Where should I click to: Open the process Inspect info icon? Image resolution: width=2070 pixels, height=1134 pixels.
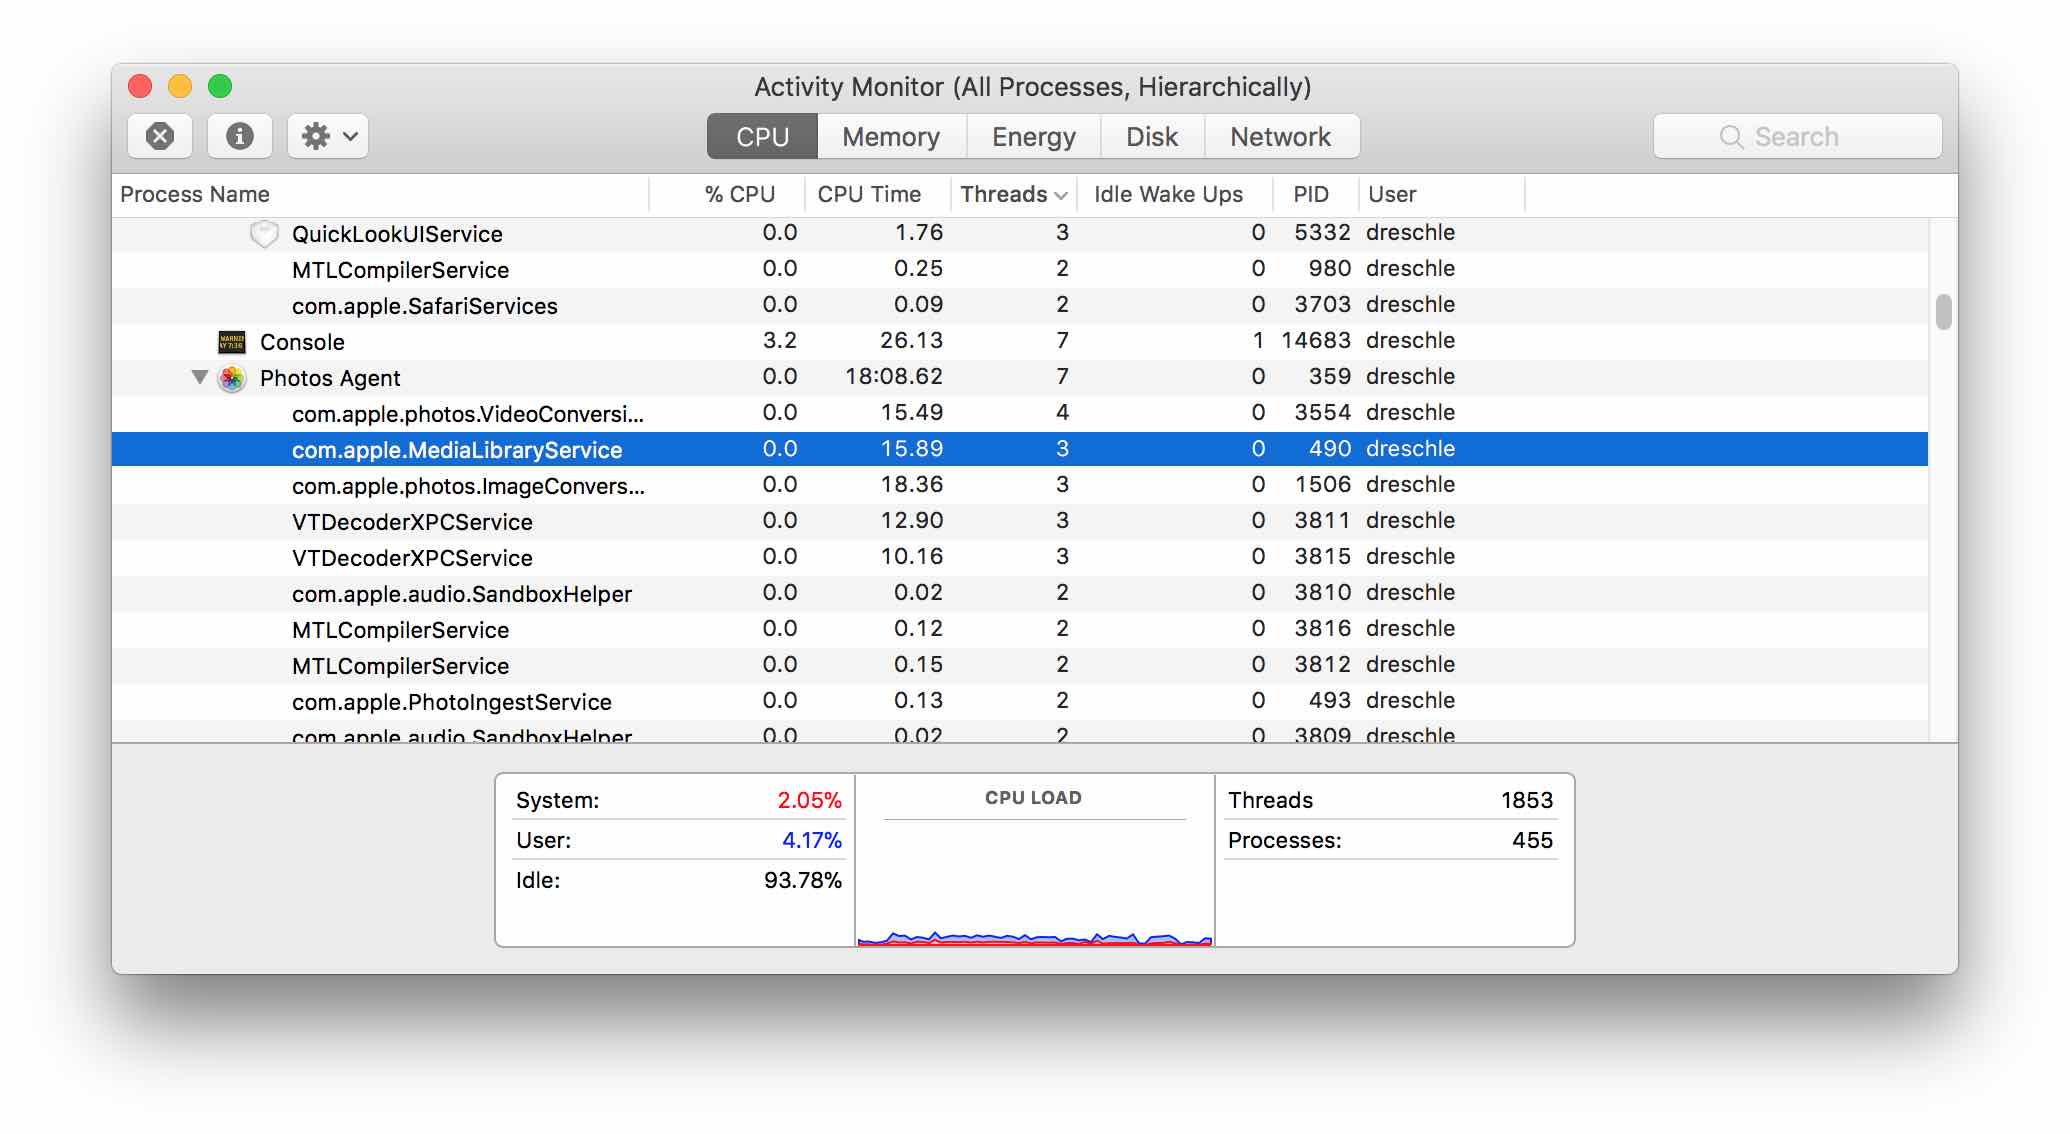pos(239,136)
